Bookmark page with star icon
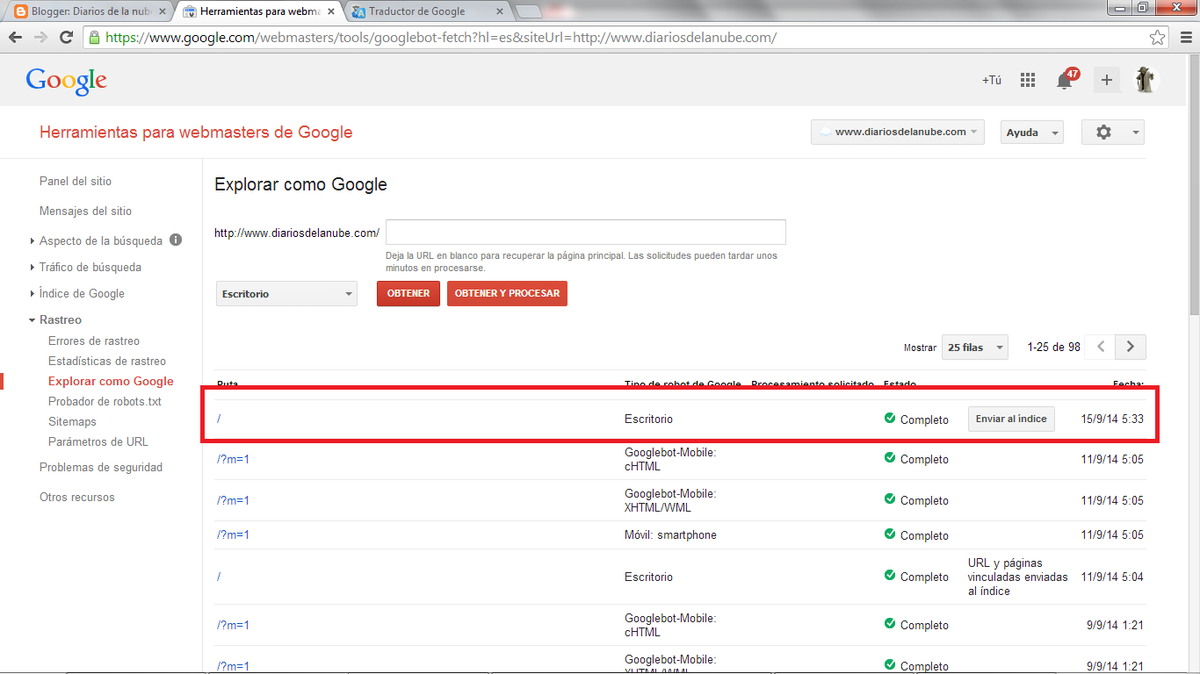The height and width of the screenshot is (674, 1200). point(1157,37)
